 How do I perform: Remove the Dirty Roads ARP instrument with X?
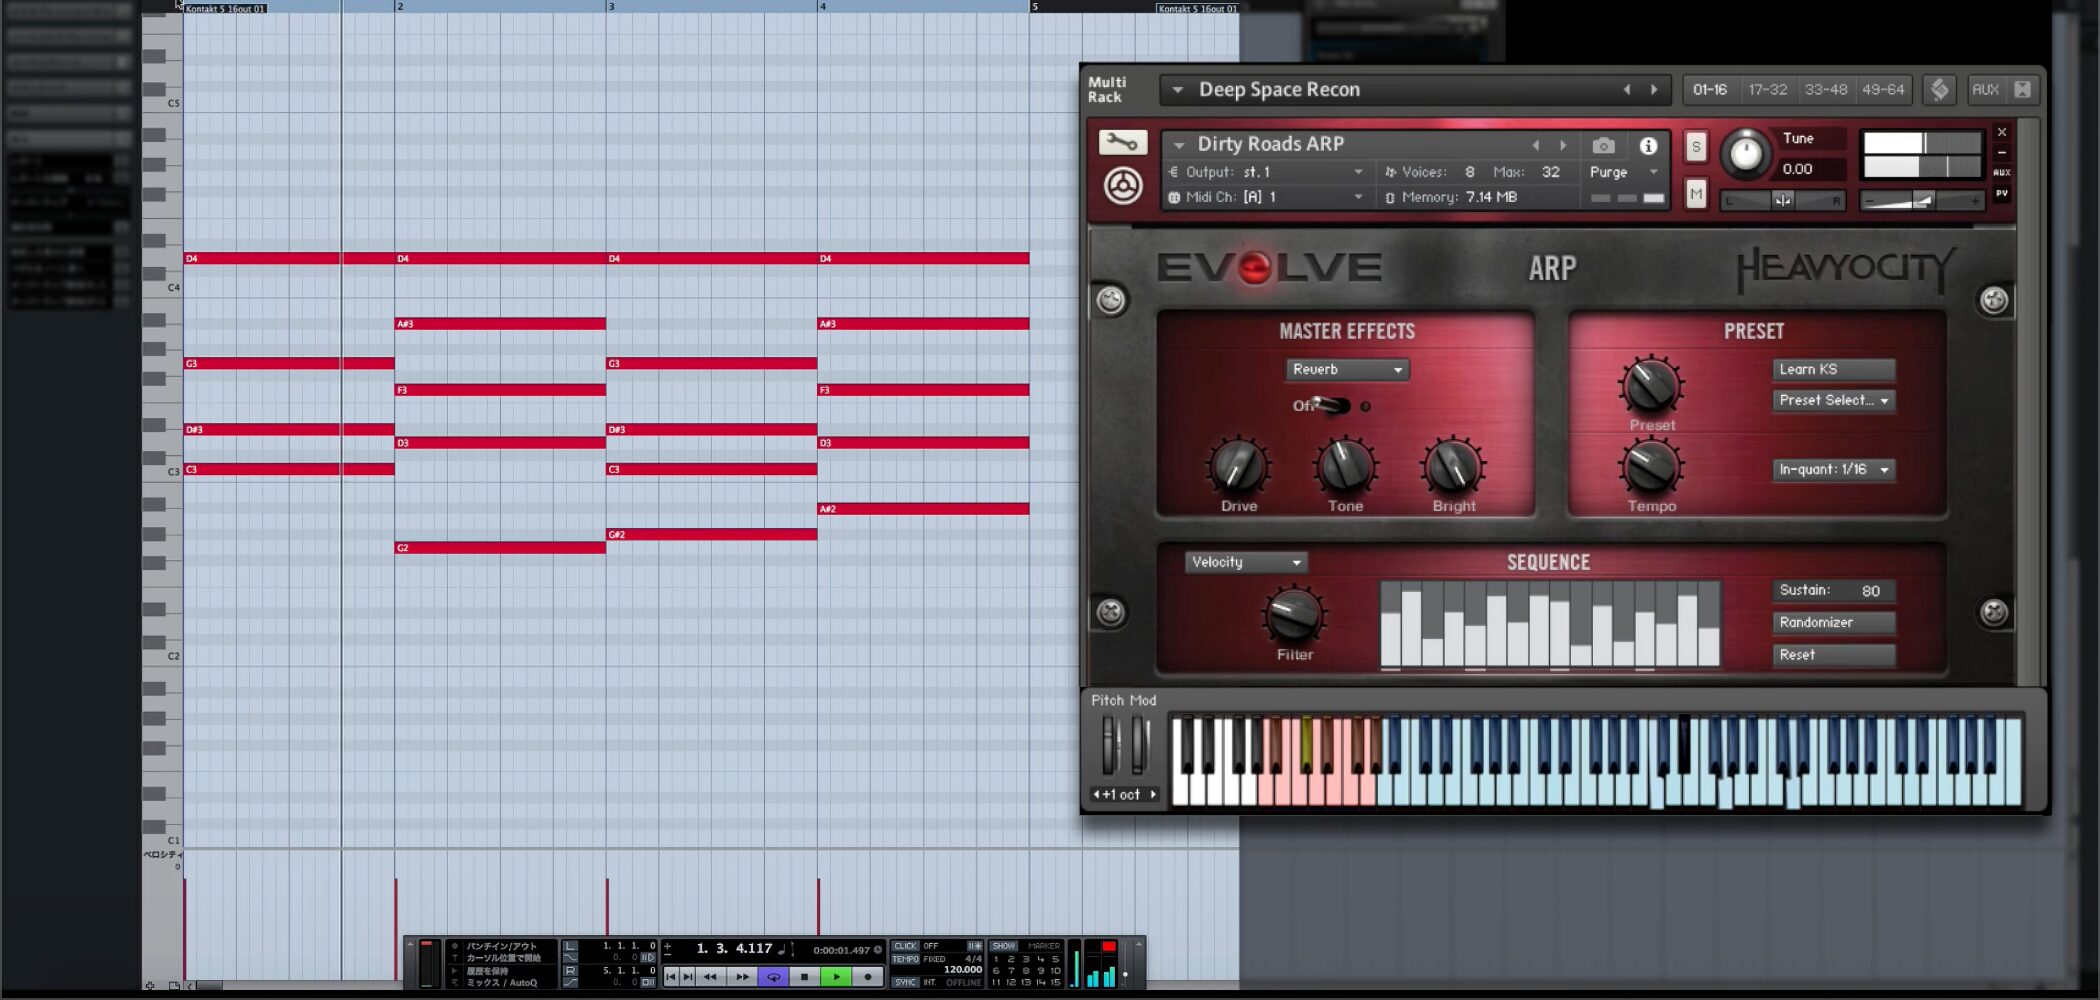2002,132
